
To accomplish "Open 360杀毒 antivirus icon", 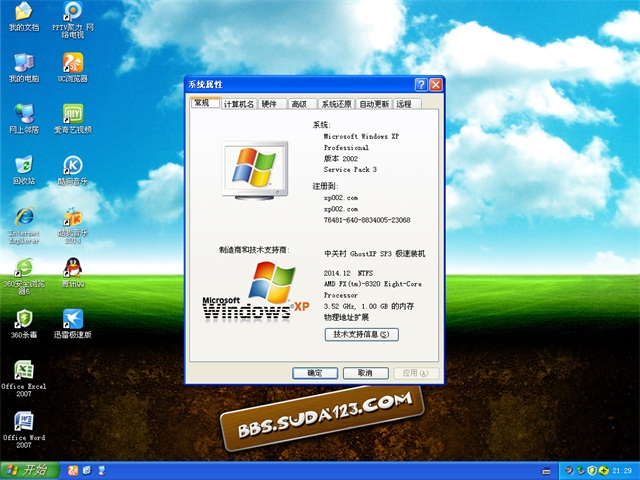I will click(23, 319).
